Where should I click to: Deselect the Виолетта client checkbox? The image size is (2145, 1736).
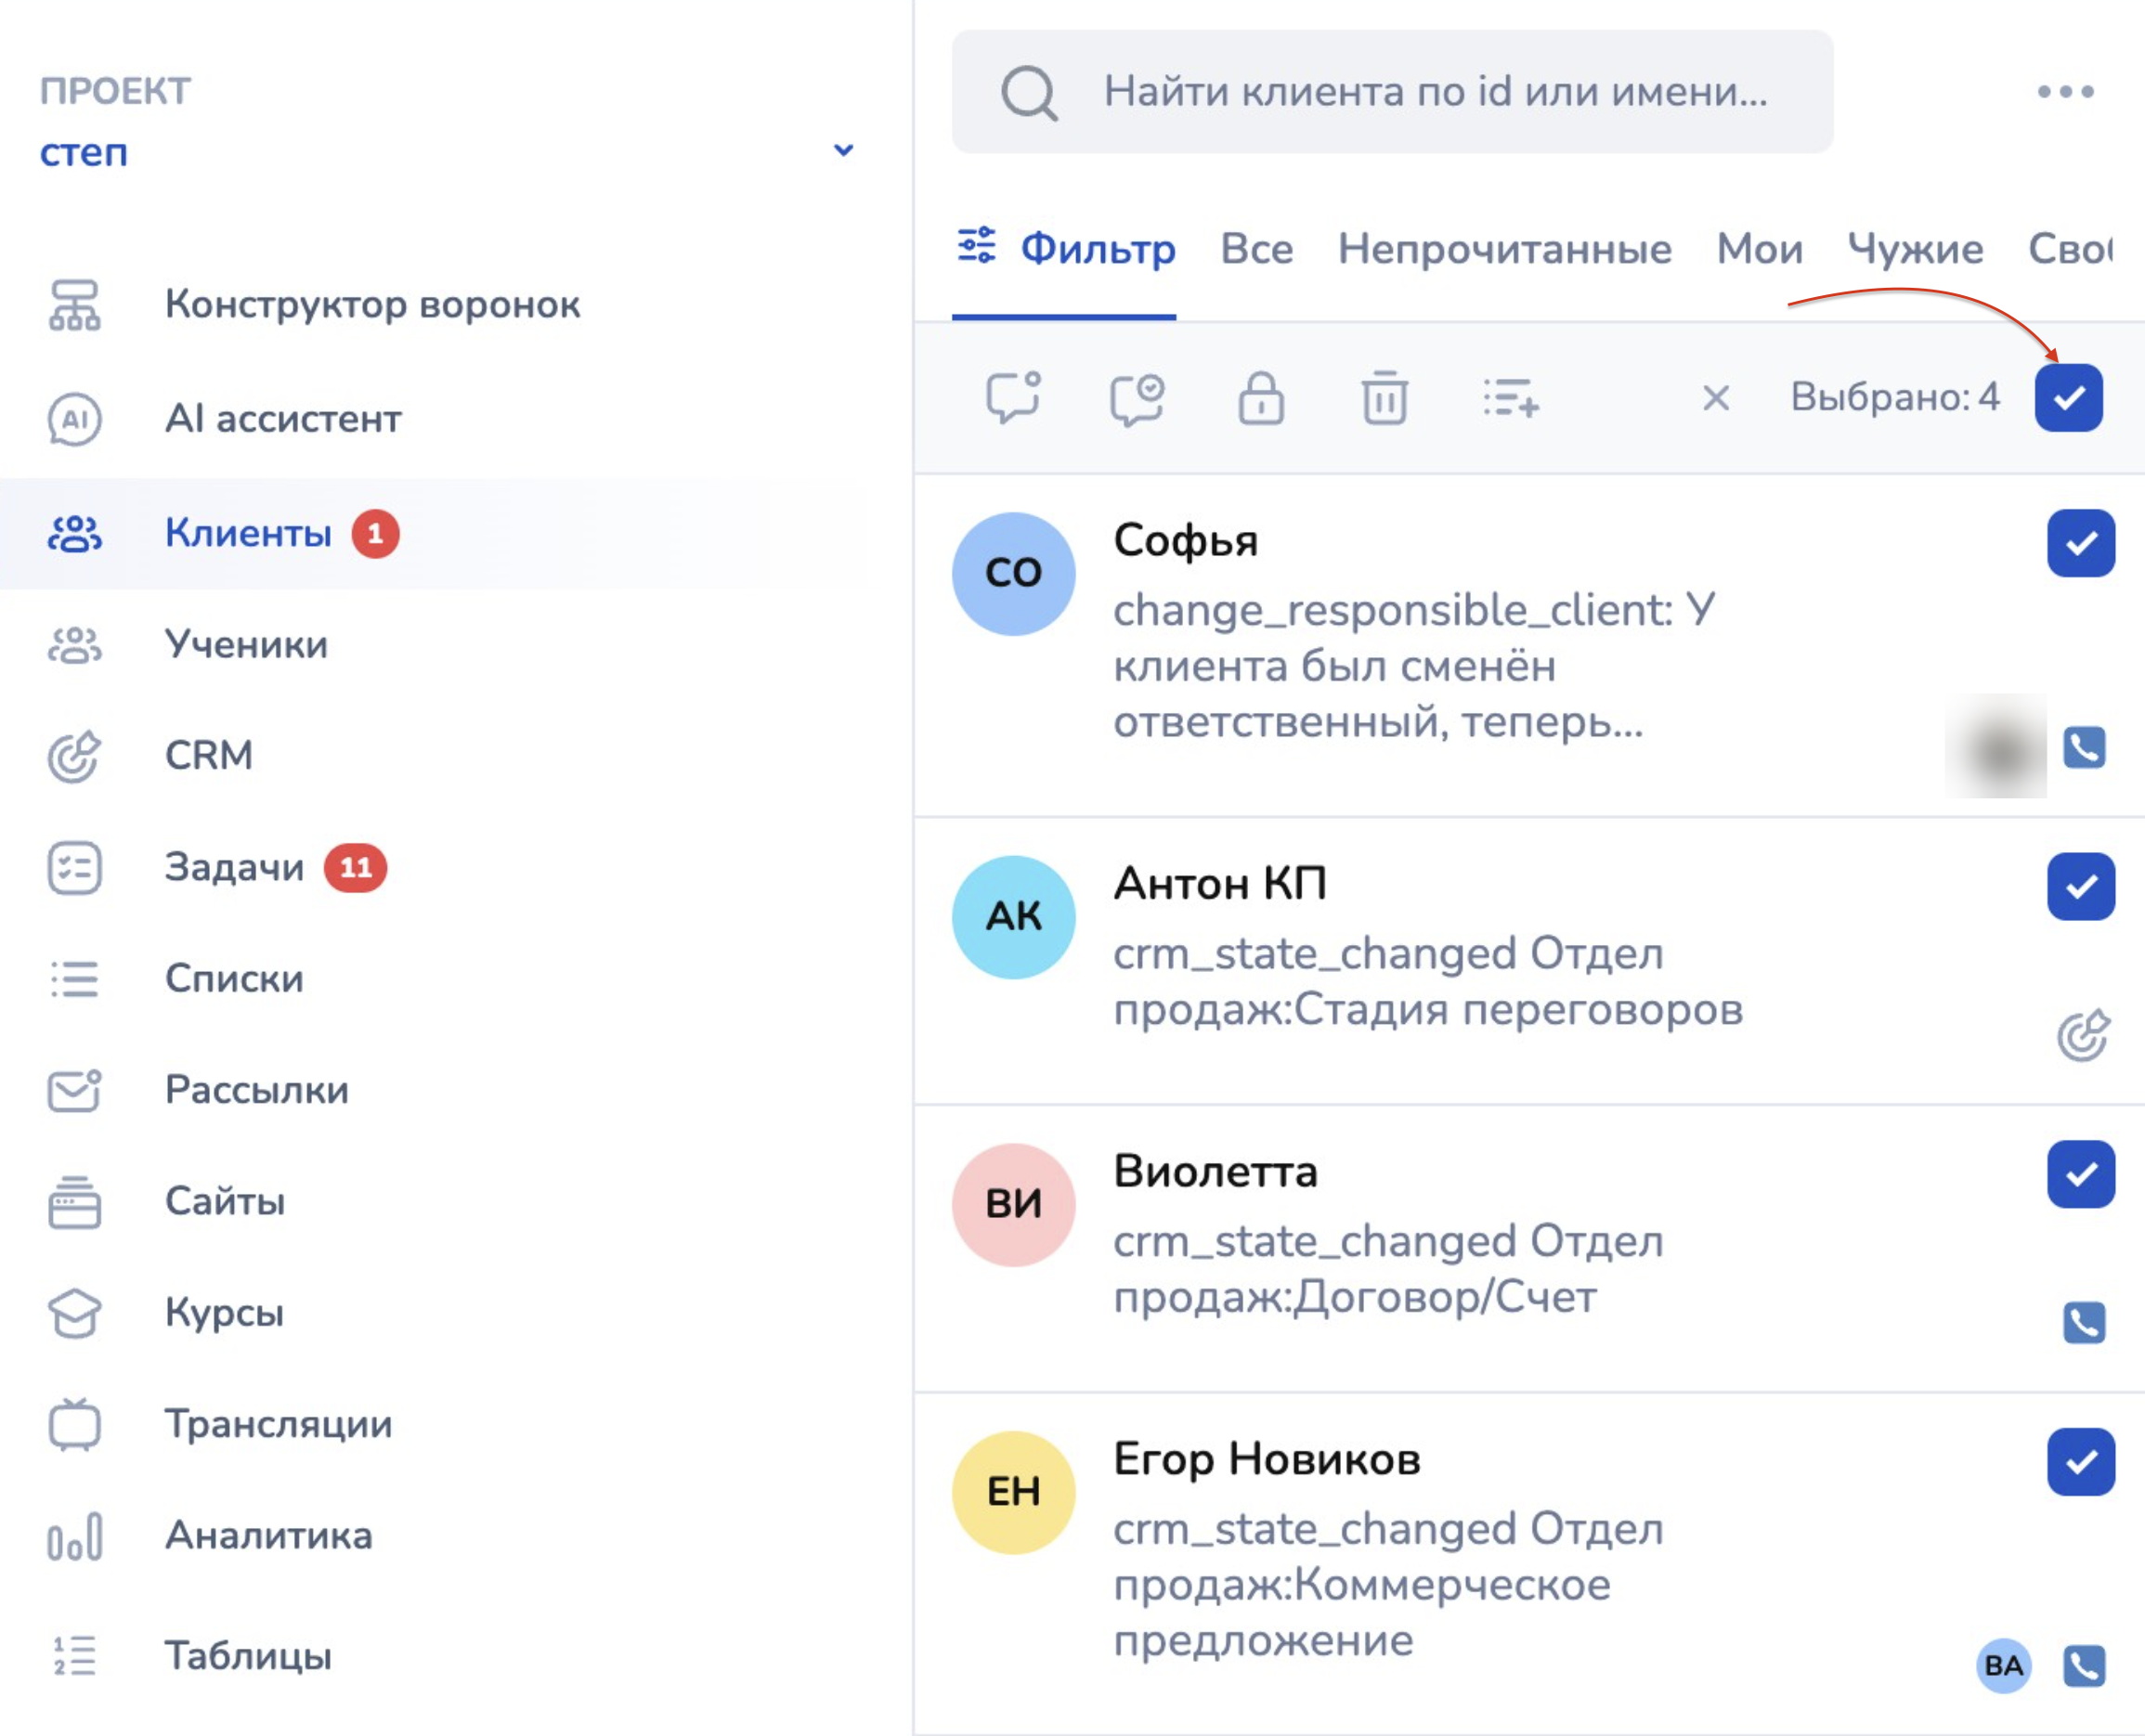click(2080, 1174)
